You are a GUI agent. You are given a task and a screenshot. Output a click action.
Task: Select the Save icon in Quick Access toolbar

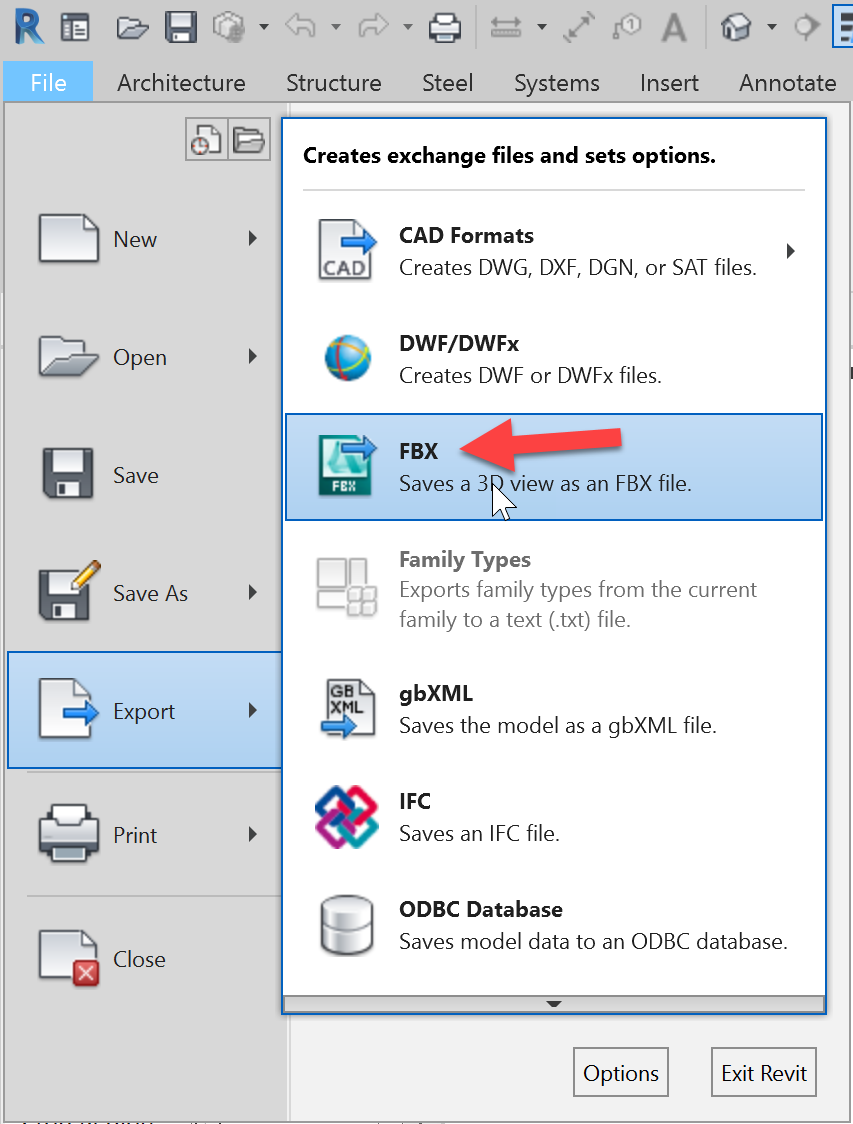(181, 27)
